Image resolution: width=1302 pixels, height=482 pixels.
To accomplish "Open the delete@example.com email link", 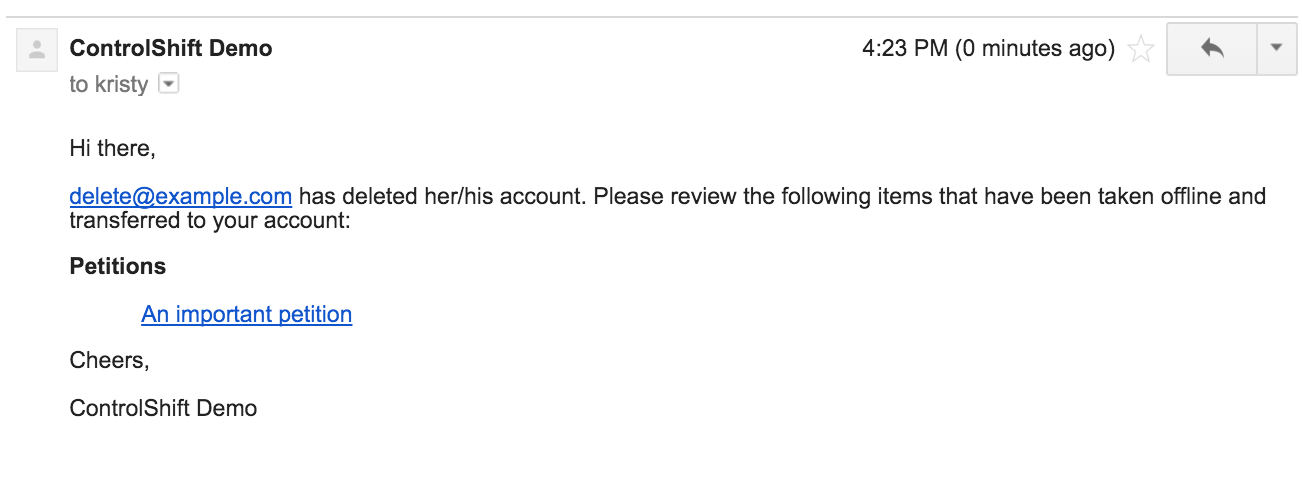I will (x=180, y=196).
